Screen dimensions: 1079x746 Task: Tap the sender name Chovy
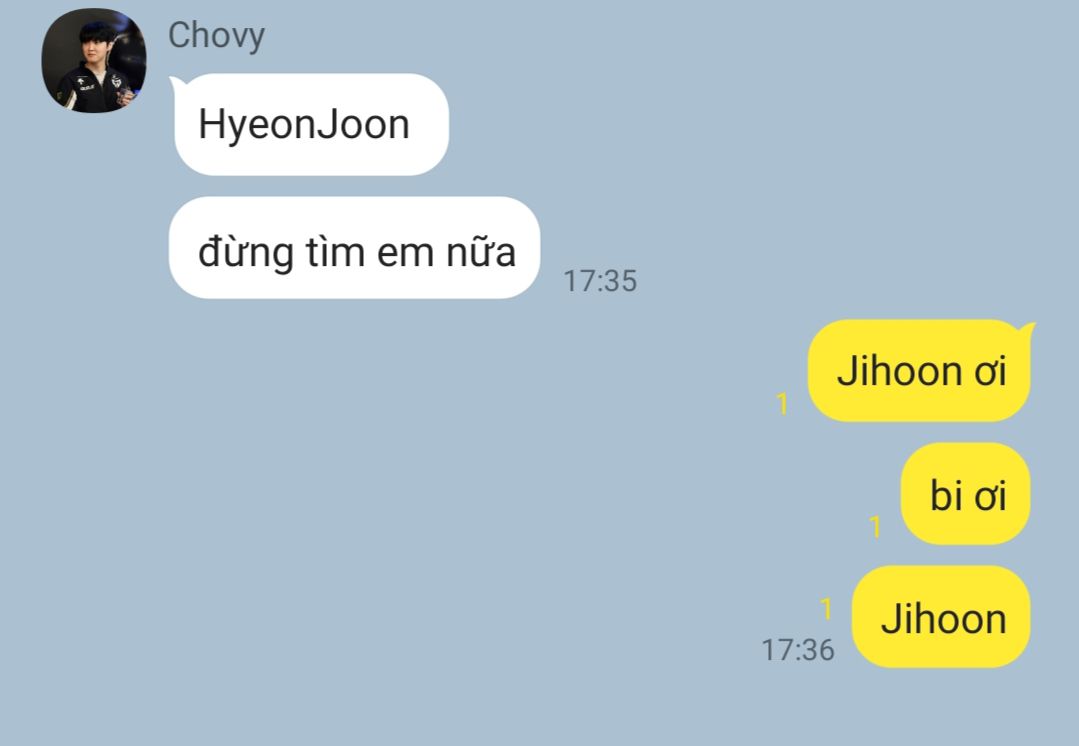click(x=216, y=36)
